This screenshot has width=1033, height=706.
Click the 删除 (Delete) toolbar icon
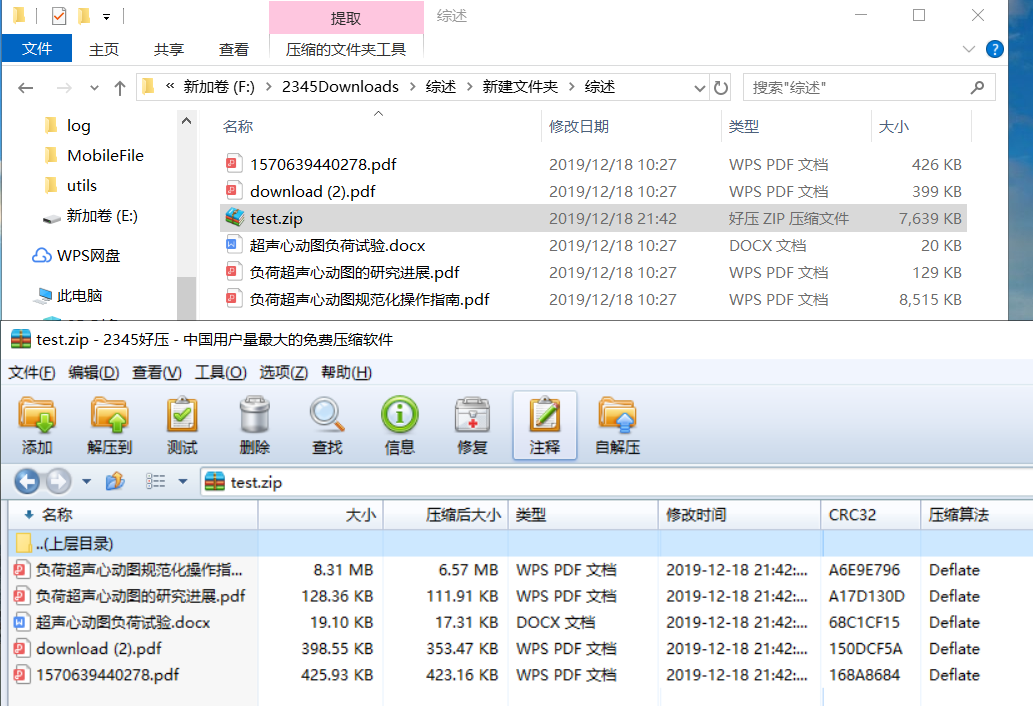tap(254, 422)
